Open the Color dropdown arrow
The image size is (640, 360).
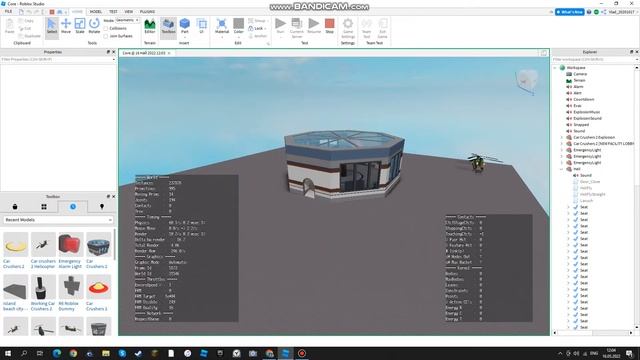238,37
